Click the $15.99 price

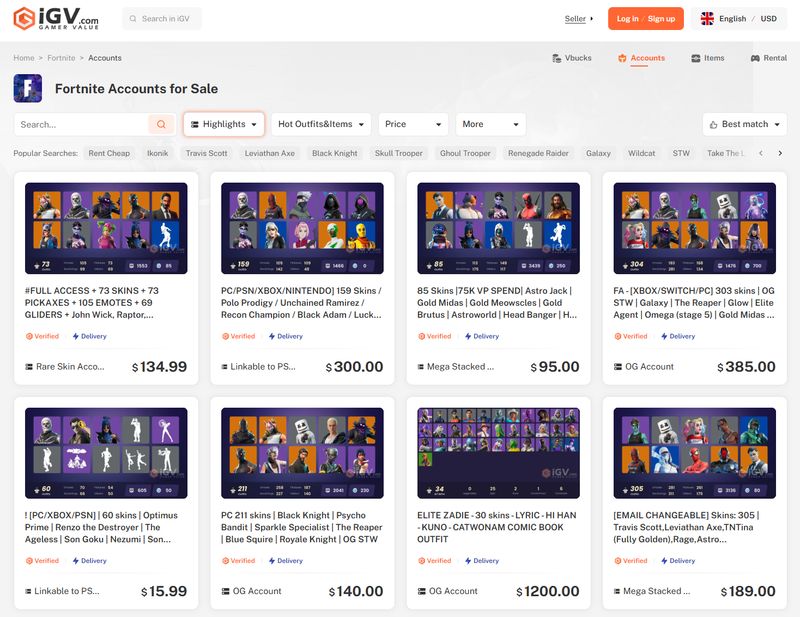[164, 591]
